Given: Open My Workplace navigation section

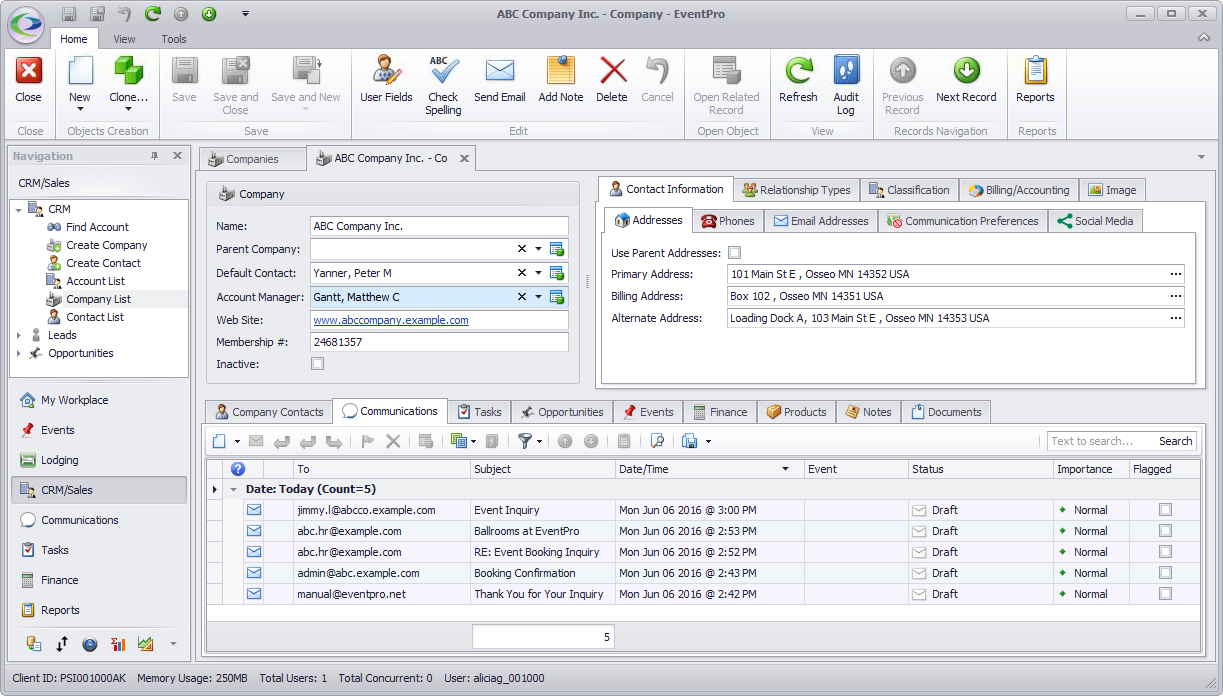Looking at the screenshot, I should coord(99,400).
